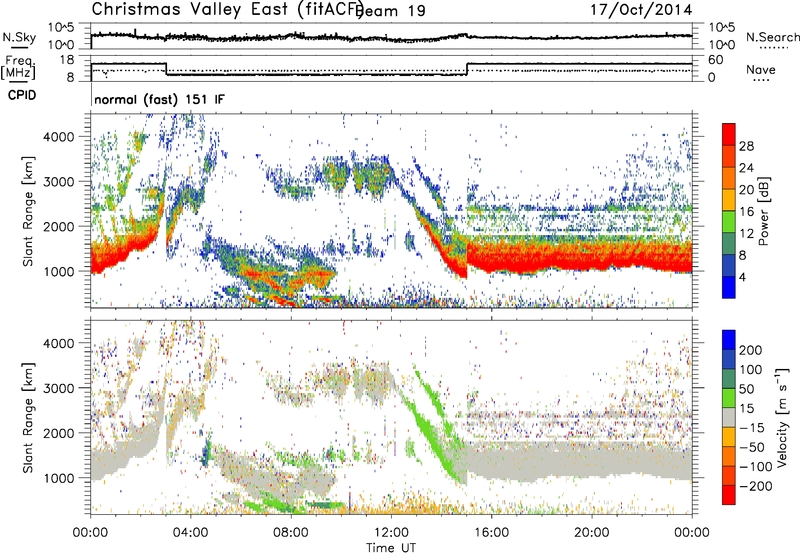This screenshot has width=800, height=554.
Task: Select the 'N.Search' legend label
Action: click(772, 37)
